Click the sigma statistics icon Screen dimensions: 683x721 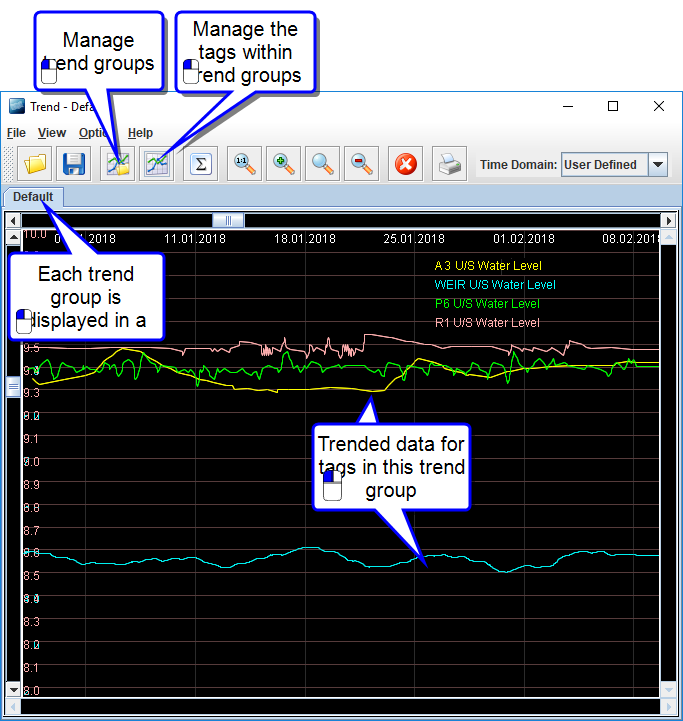click(200, 164)
